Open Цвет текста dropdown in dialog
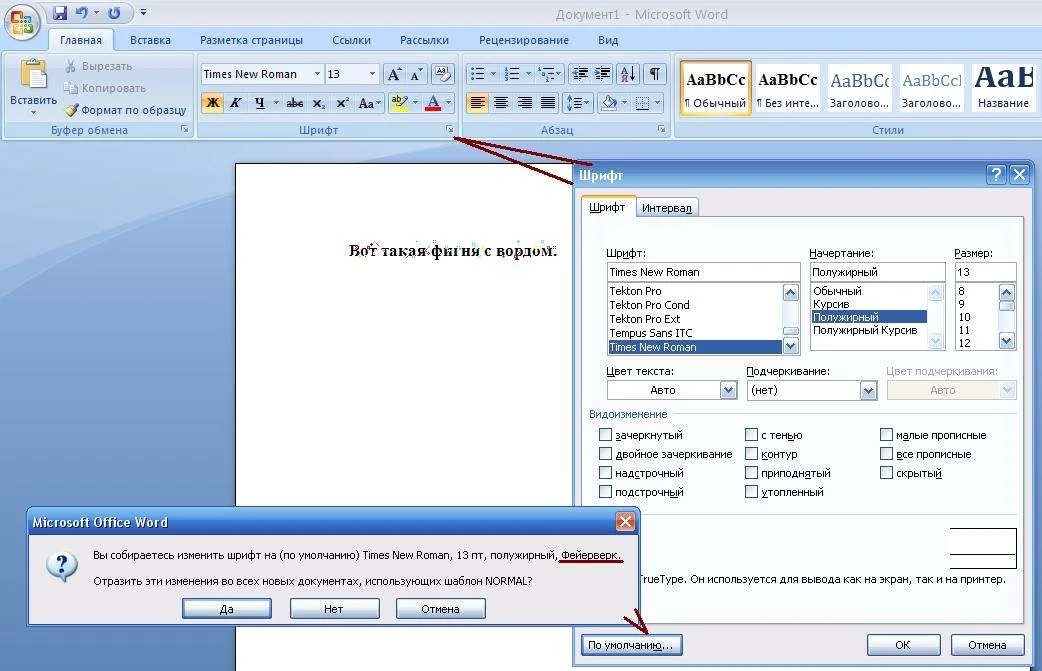The width and height of the screenshot is (1042, 671). click(729, 390)
